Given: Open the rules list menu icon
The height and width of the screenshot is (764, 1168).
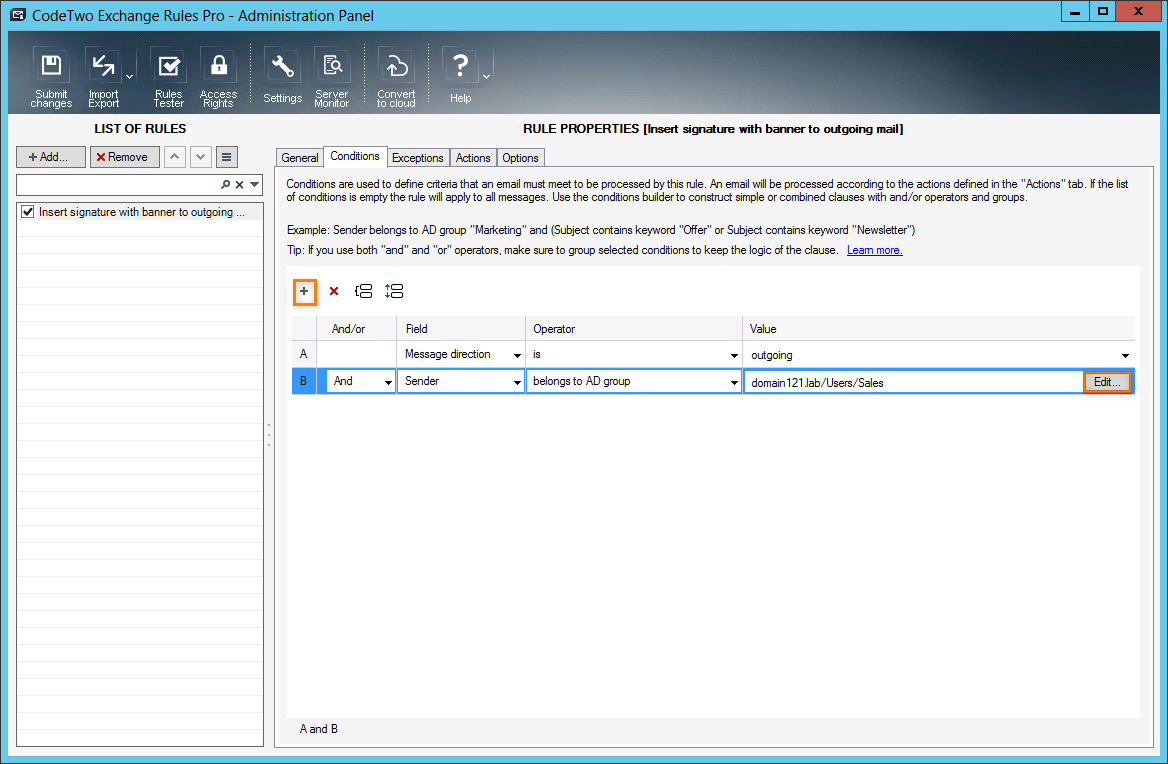Looking at the screenshot, I should pyautogui.click(x=226, y=157).
